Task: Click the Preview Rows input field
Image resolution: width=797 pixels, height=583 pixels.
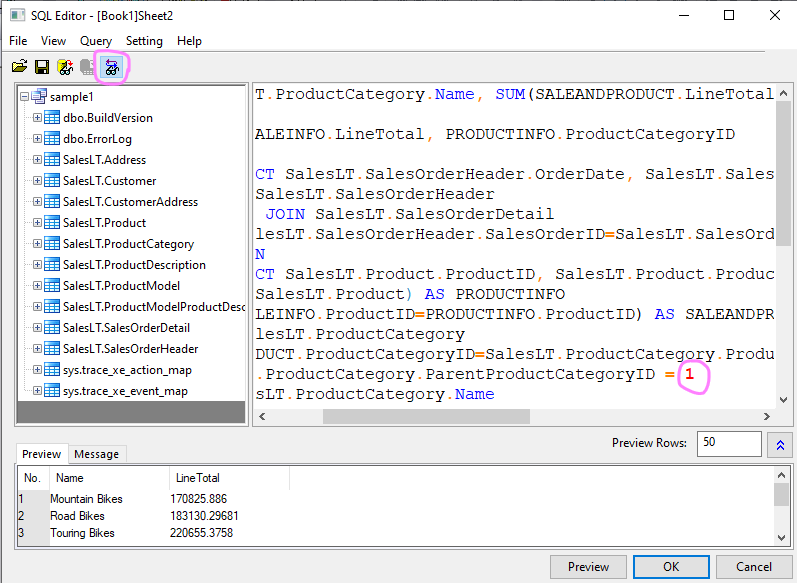Action: pos(729,443)
